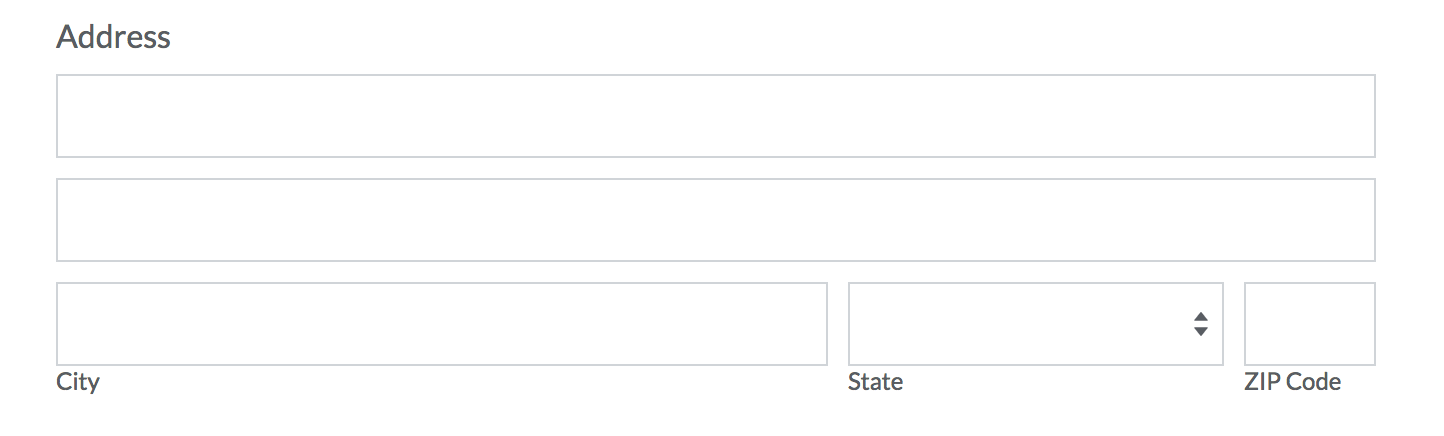Click the "ZIP Code" label text
This screenshot has height=436, width=1444.
pos(1292,382)
